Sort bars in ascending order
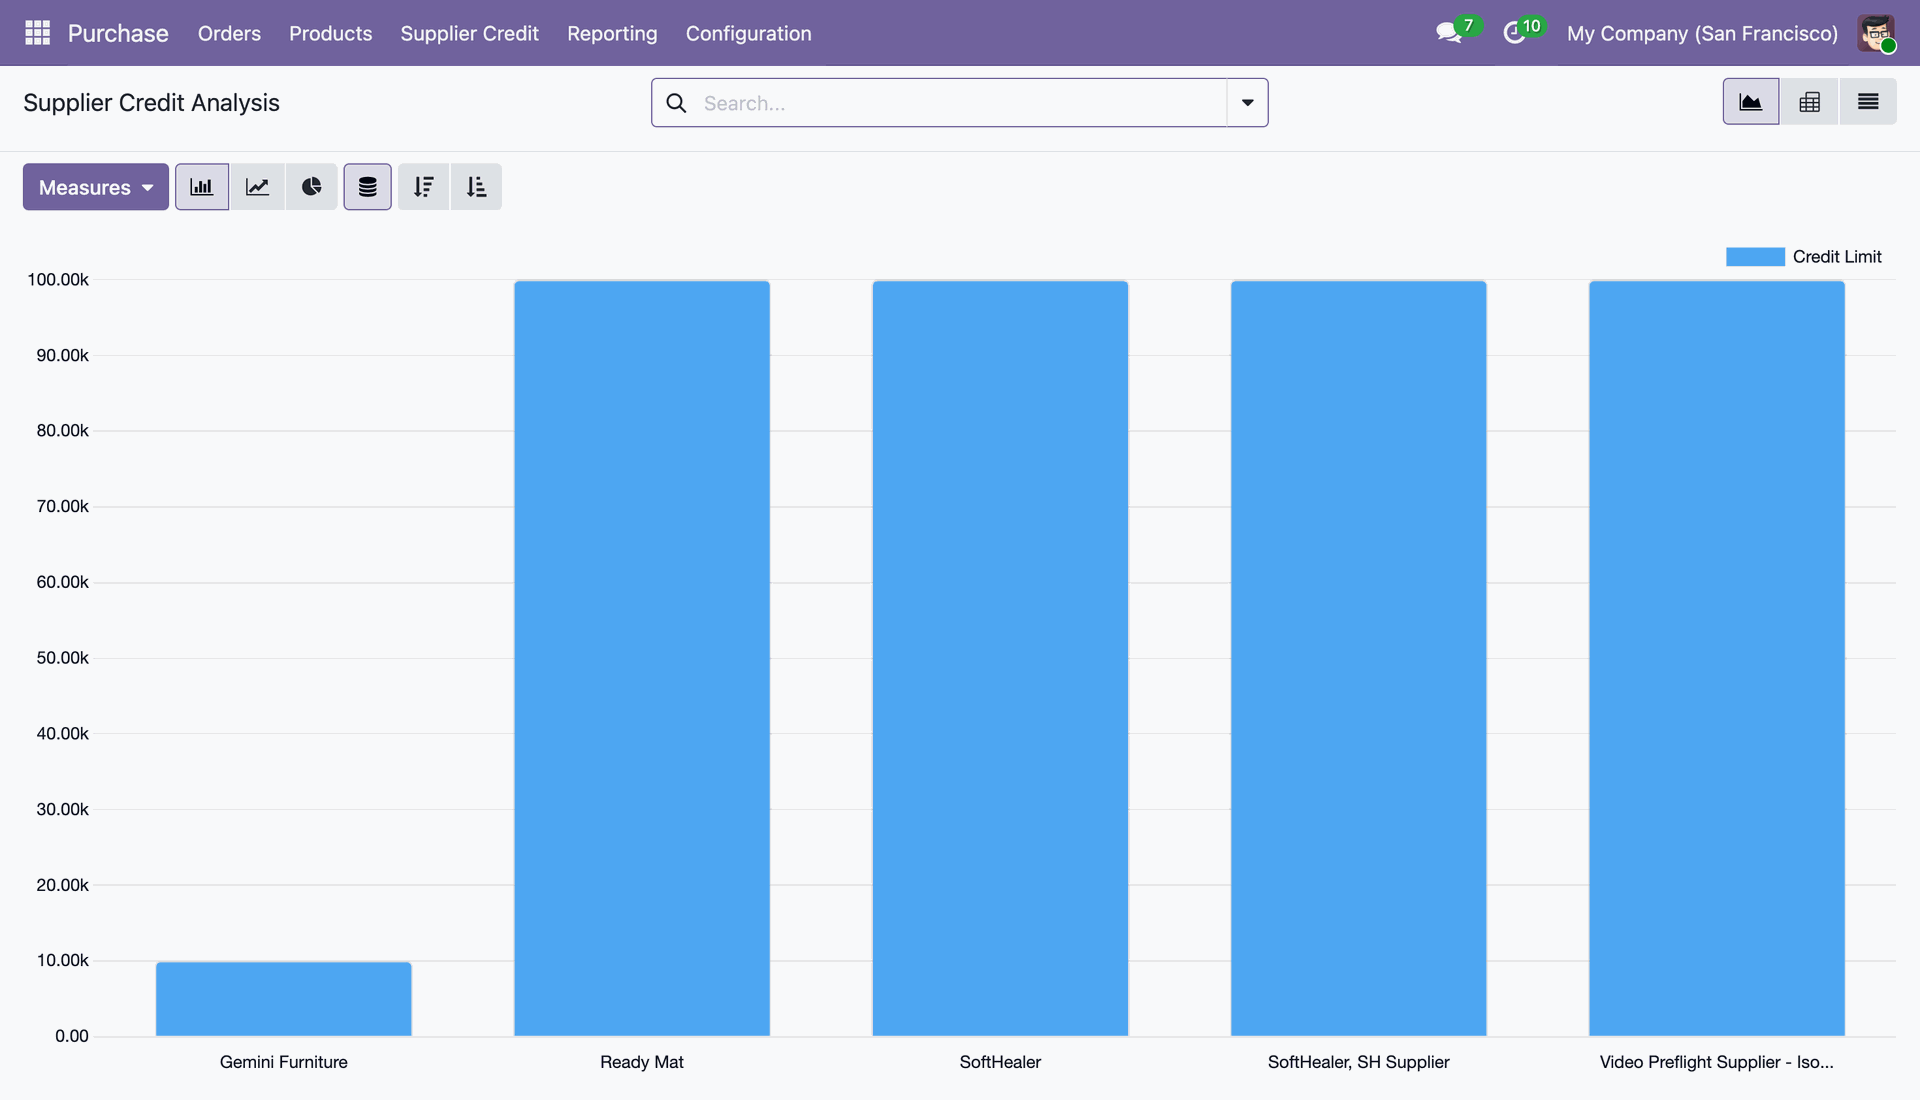The image size is (1920, 1100). (477, 187)
